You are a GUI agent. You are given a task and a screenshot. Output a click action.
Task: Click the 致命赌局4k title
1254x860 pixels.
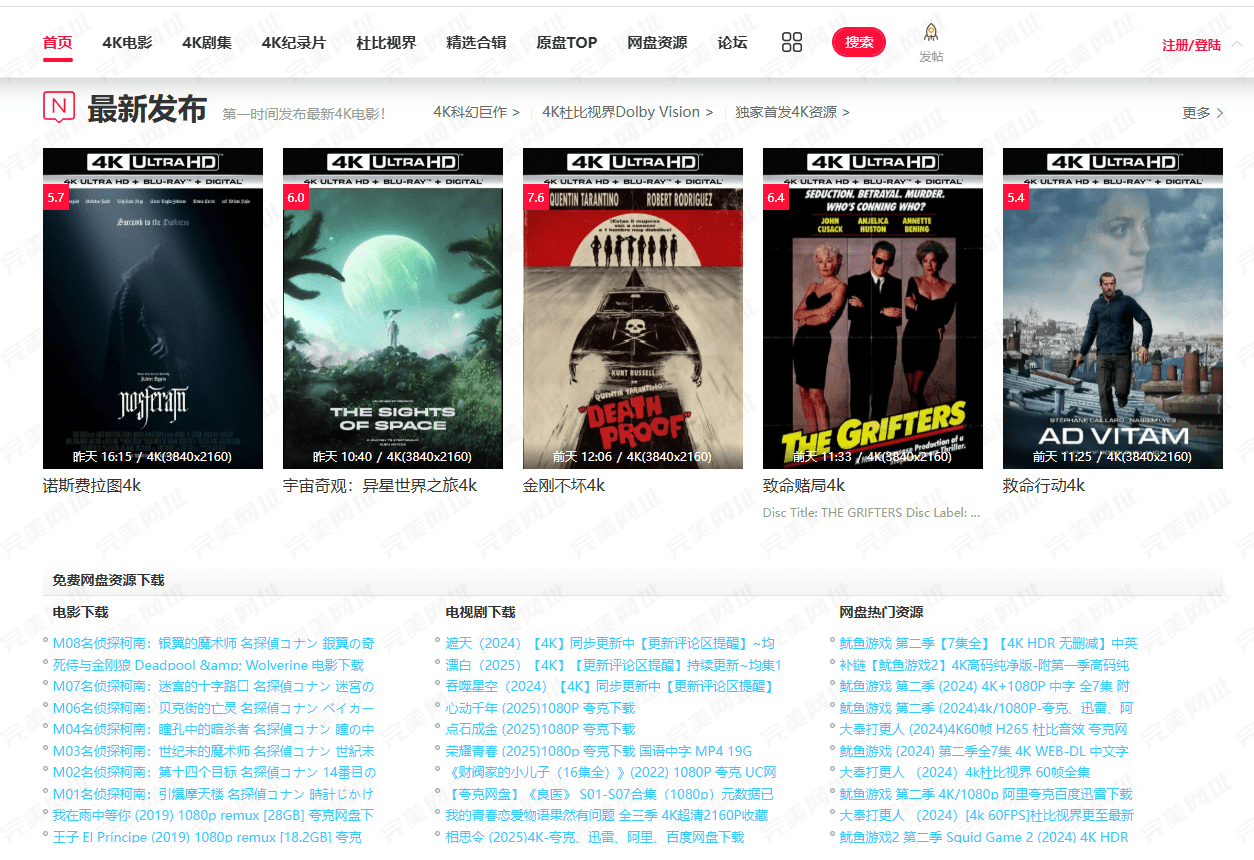(804, 486)
